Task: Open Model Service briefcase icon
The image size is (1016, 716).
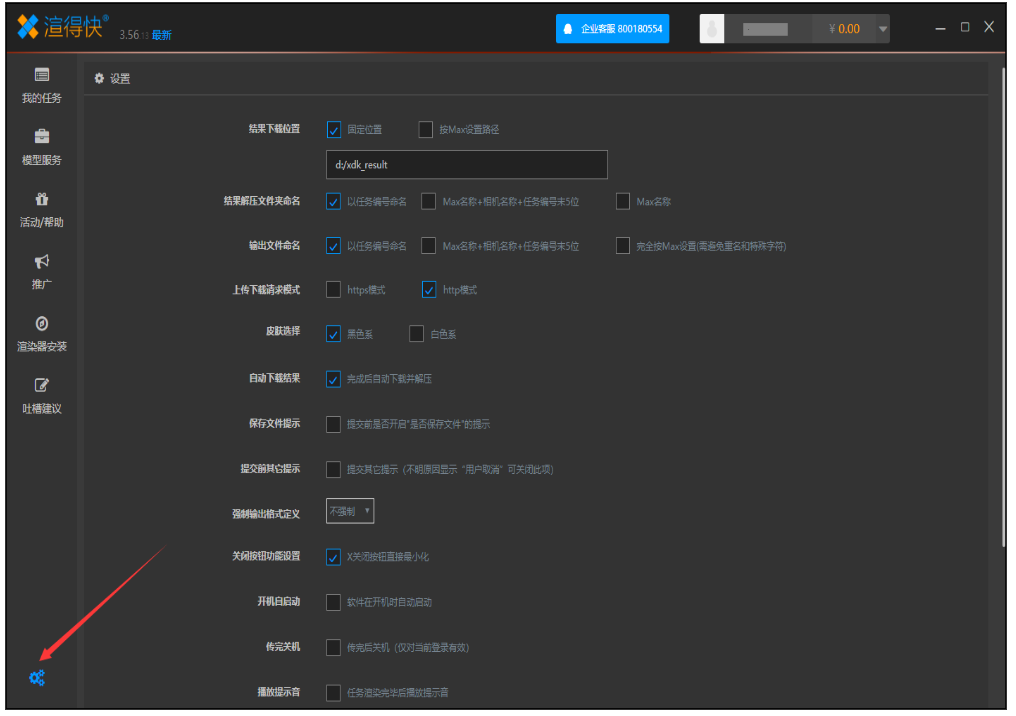Action: click(42, 137)
